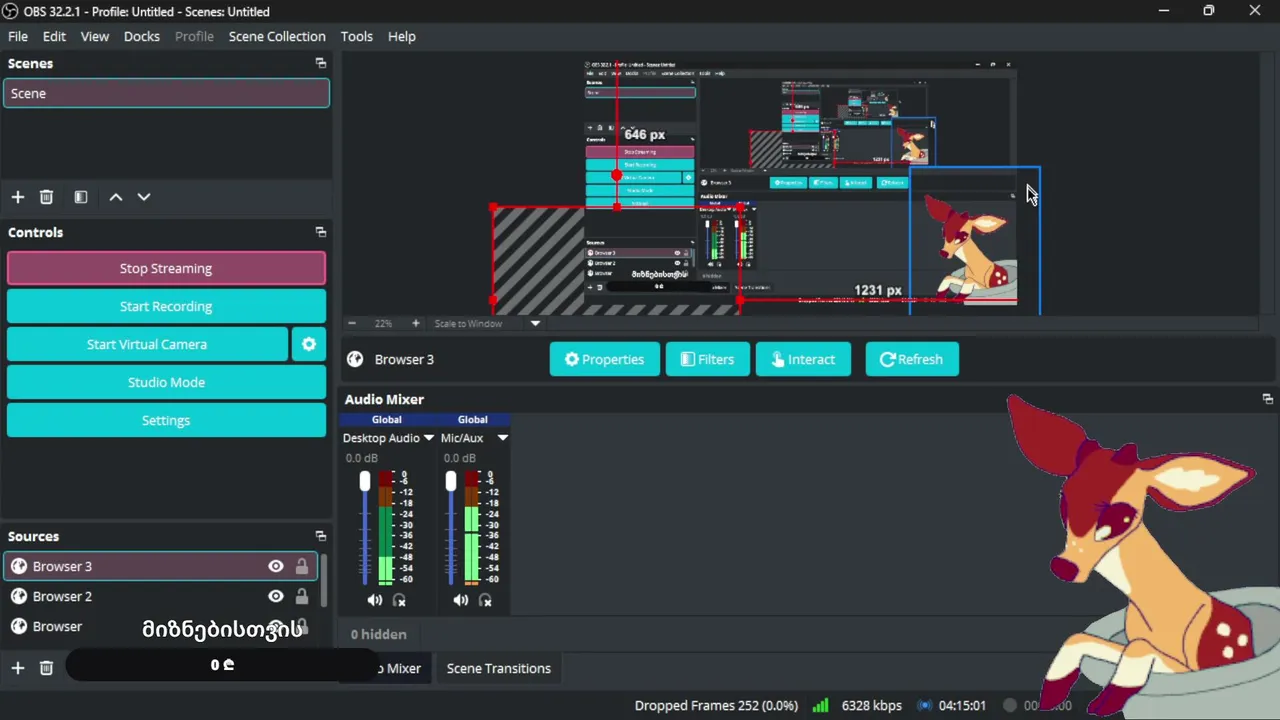
Task: Open the Scene Collection menu
Action: tap(277, 36)
